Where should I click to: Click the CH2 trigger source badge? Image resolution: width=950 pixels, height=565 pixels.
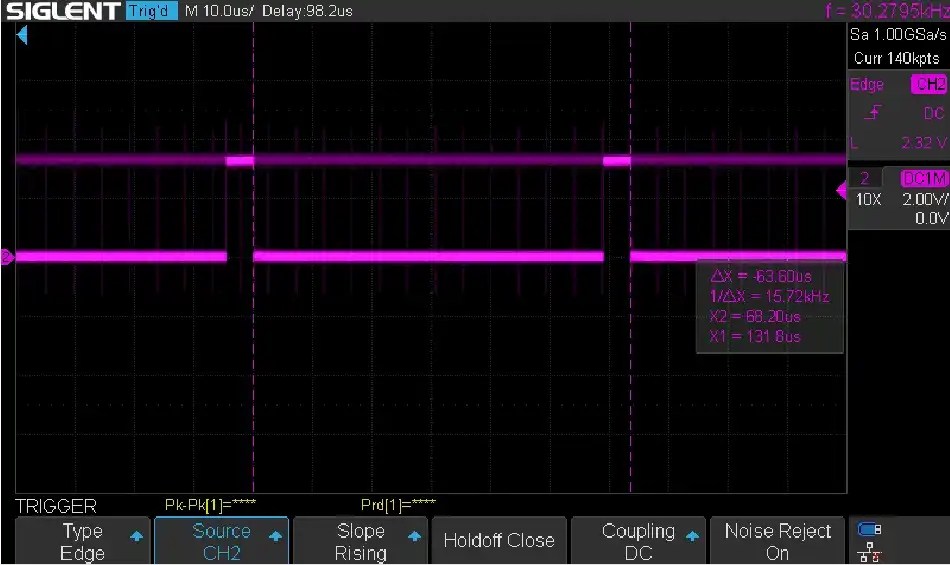pyautogui.click(x=928, y=85)
